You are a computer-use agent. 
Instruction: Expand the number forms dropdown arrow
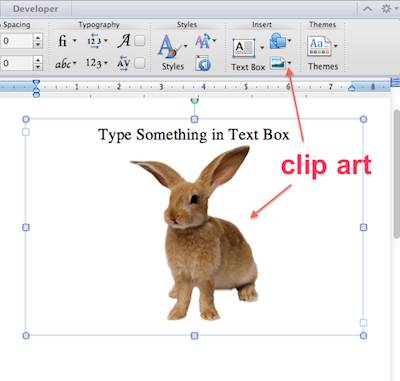coord(106,63)
